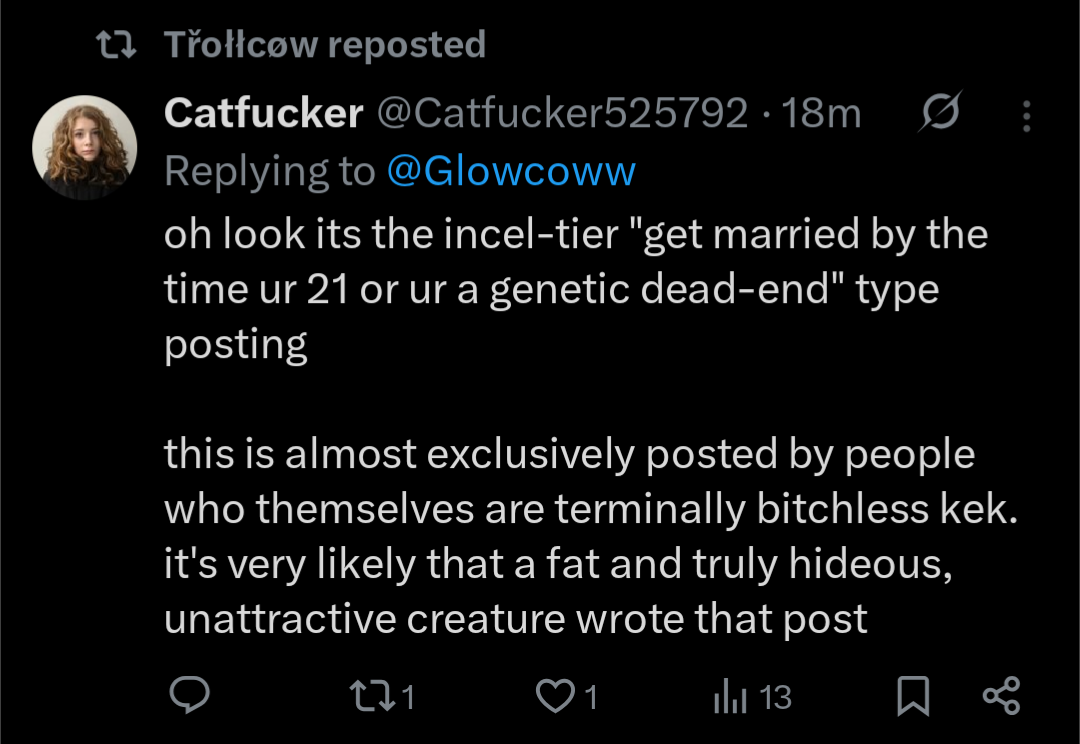
Task: Click the tweet's first paragraph about incel-tier posting
Action: pos(575,290)
